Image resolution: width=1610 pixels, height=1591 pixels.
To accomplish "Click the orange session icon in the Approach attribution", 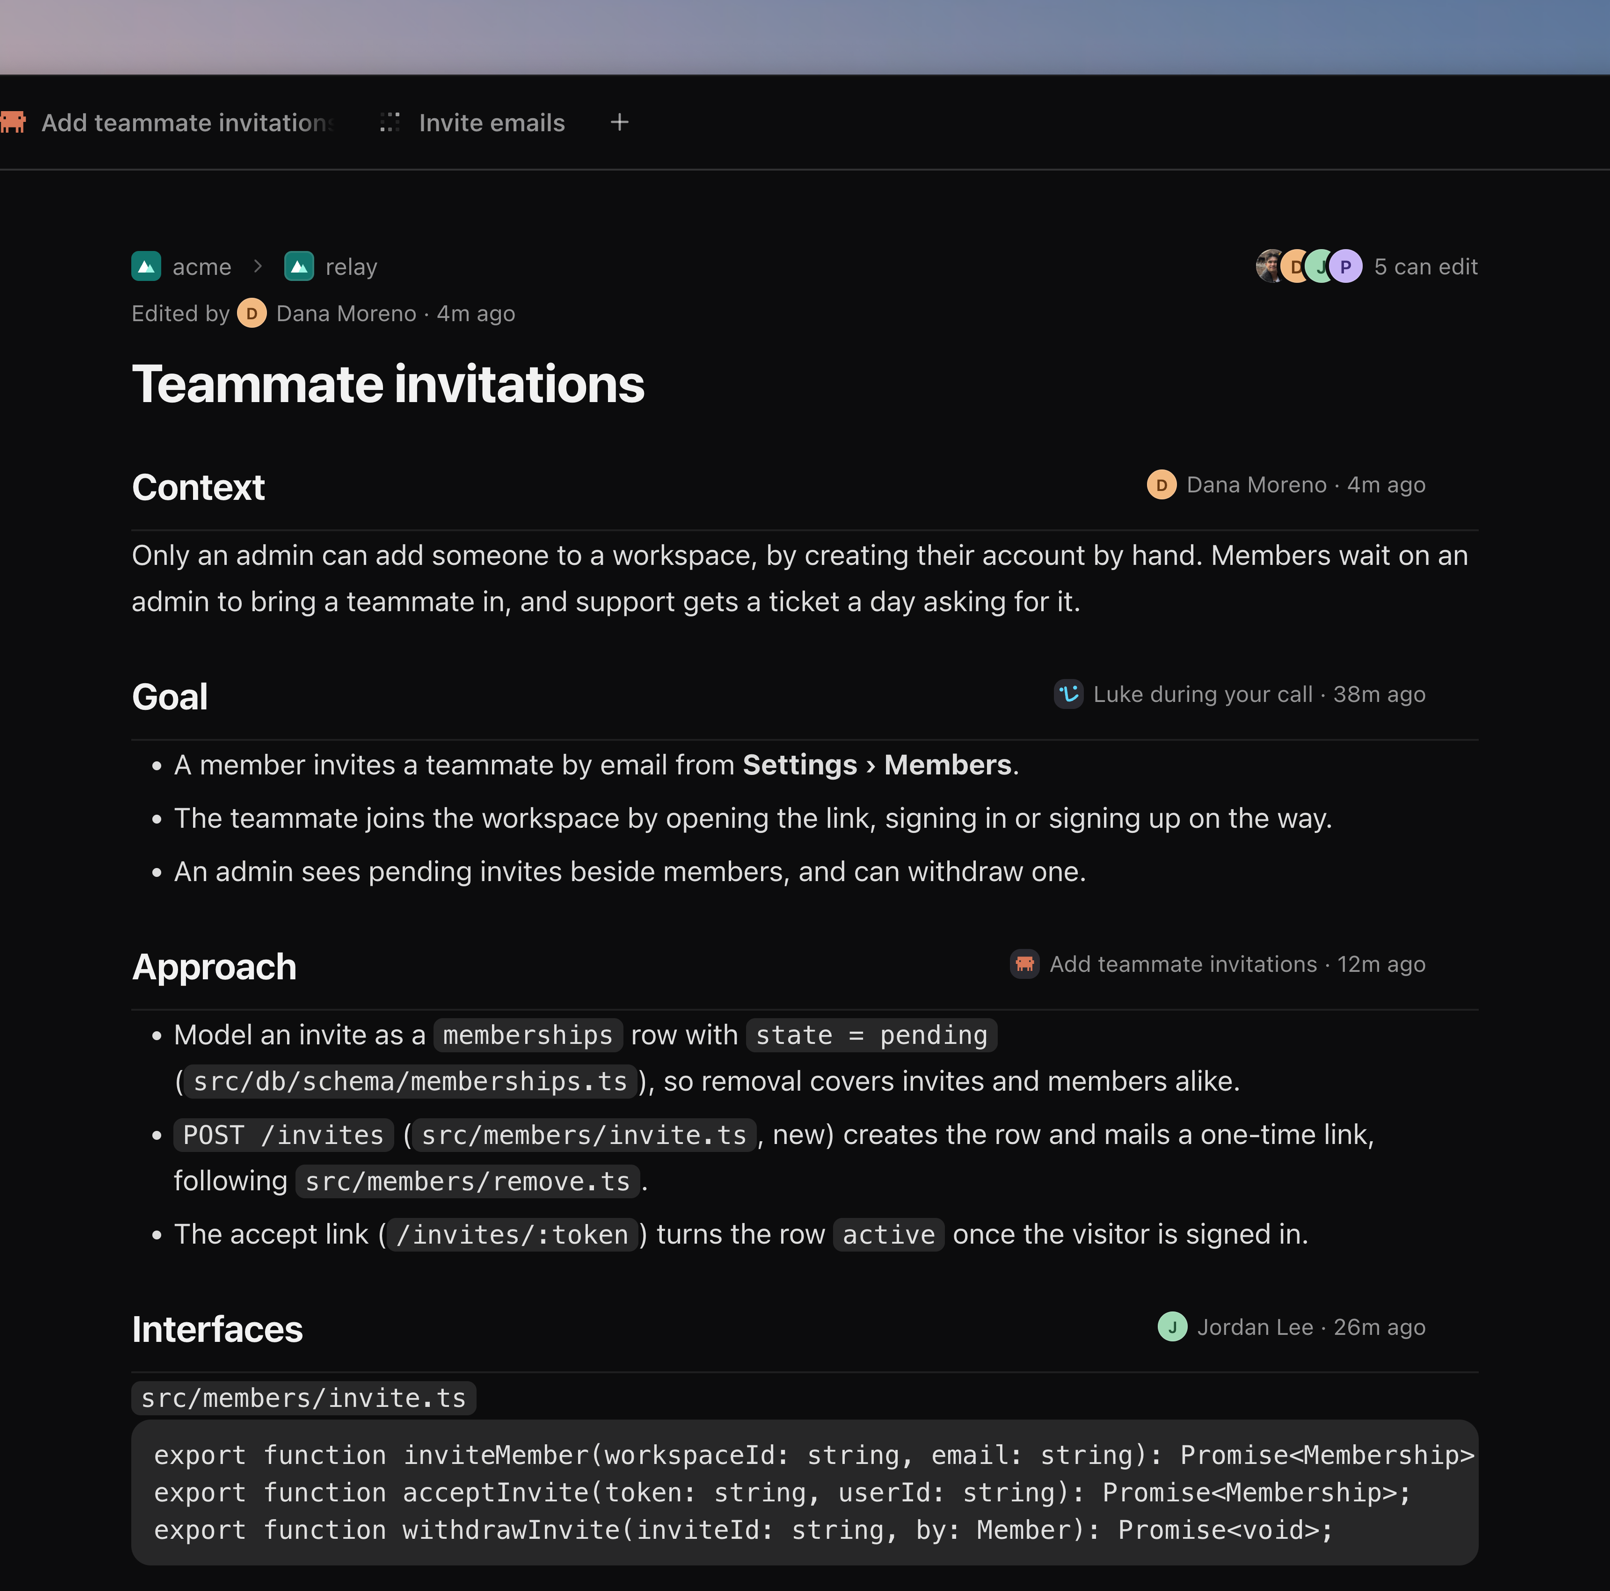I will (x=1024, y=964).
